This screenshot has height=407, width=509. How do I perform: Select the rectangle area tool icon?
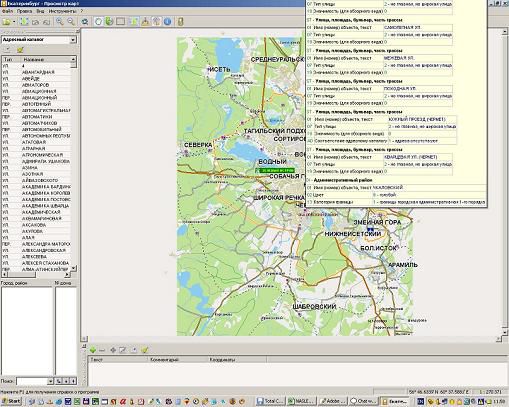120,22
